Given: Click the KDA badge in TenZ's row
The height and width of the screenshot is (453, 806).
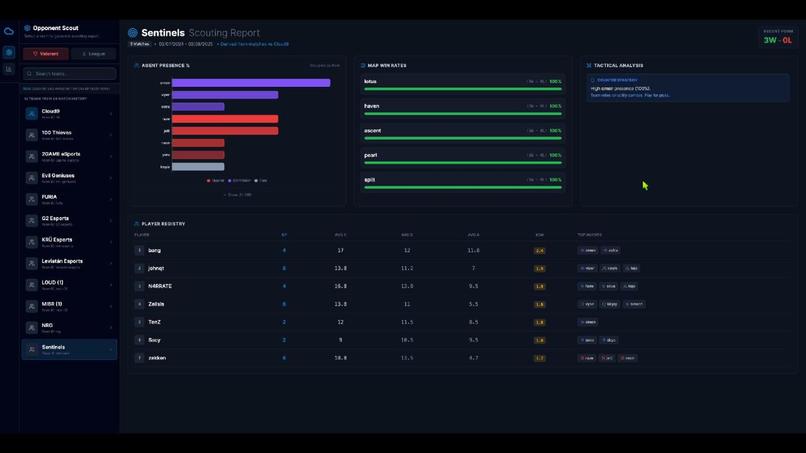Looking at the screenshot, I should pos(539,322).
